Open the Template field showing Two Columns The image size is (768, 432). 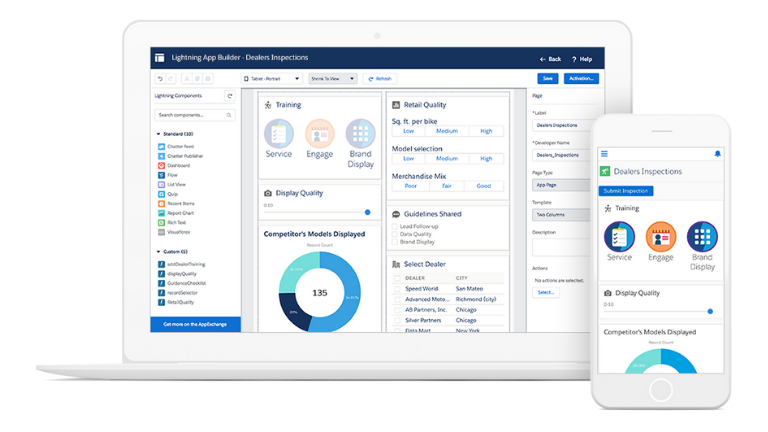[561, 215]
